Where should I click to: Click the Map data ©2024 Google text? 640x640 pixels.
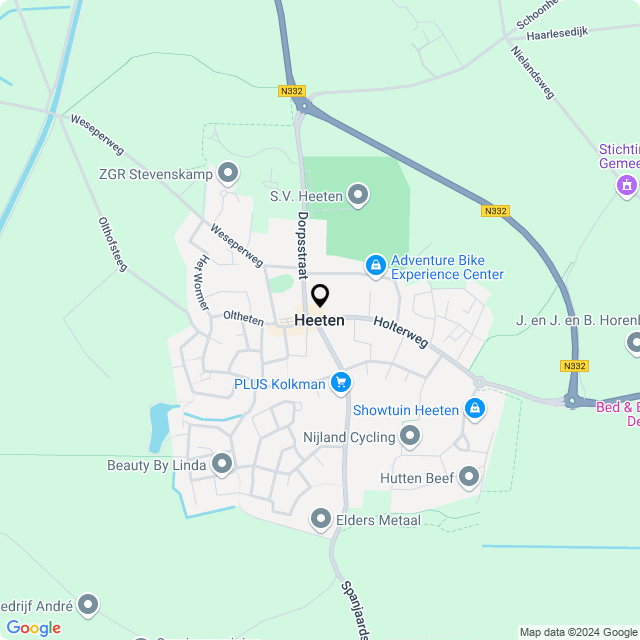pos(578,632)
